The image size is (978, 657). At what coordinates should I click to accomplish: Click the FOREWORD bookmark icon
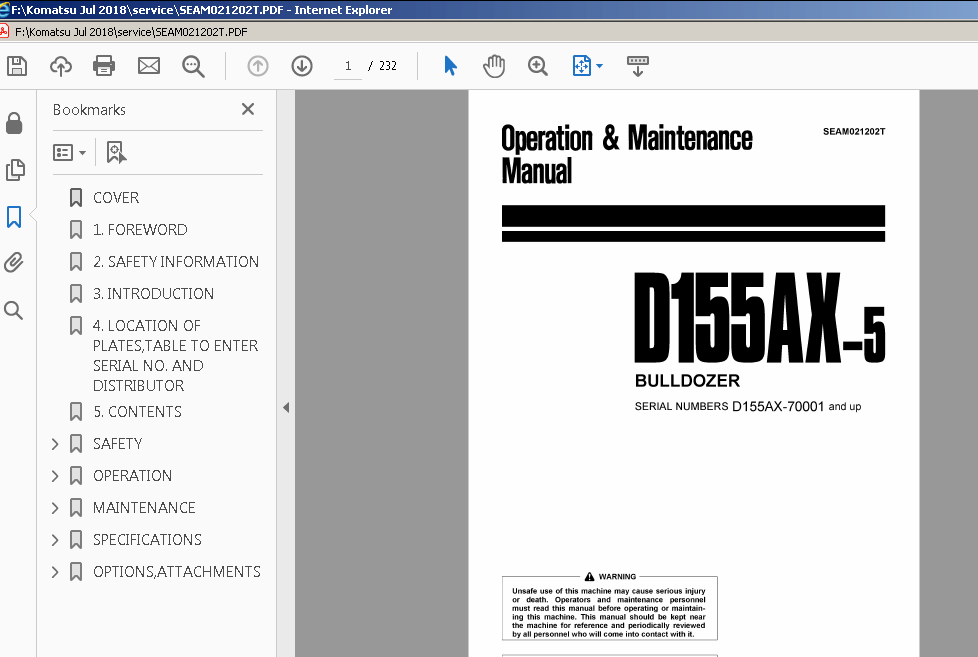coord(76,230)
